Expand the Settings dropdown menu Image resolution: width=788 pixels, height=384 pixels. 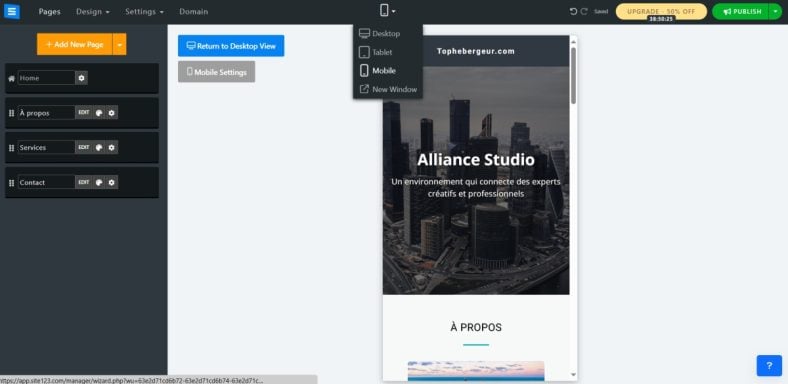click(x=144, y=12)
